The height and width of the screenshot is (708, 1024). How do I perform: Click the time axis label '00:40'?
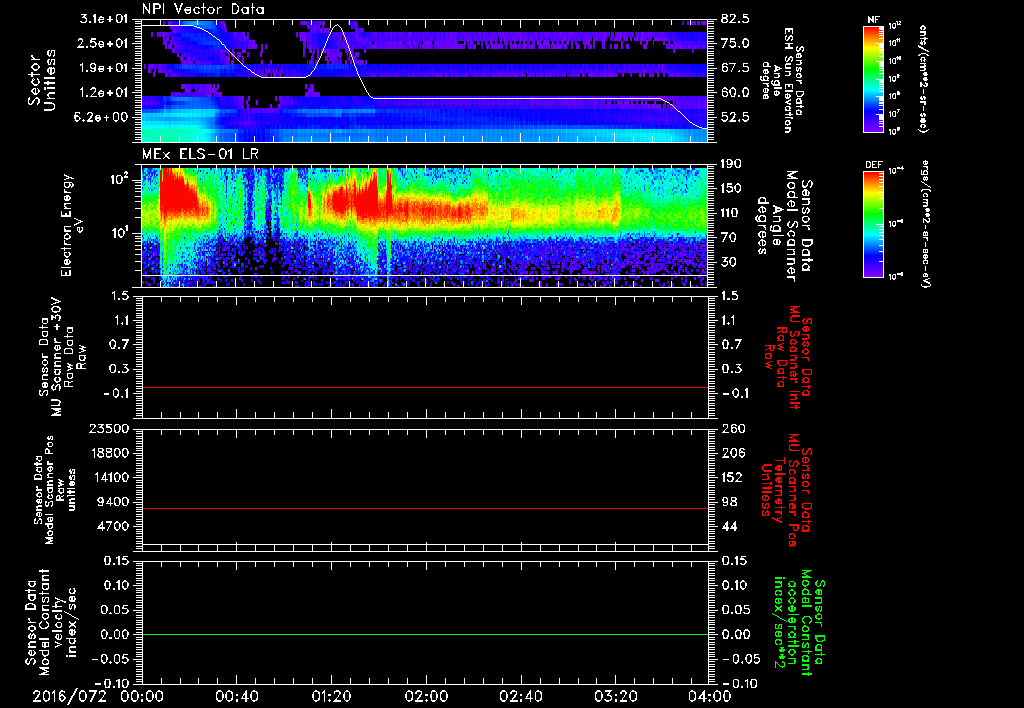(236, 696)
